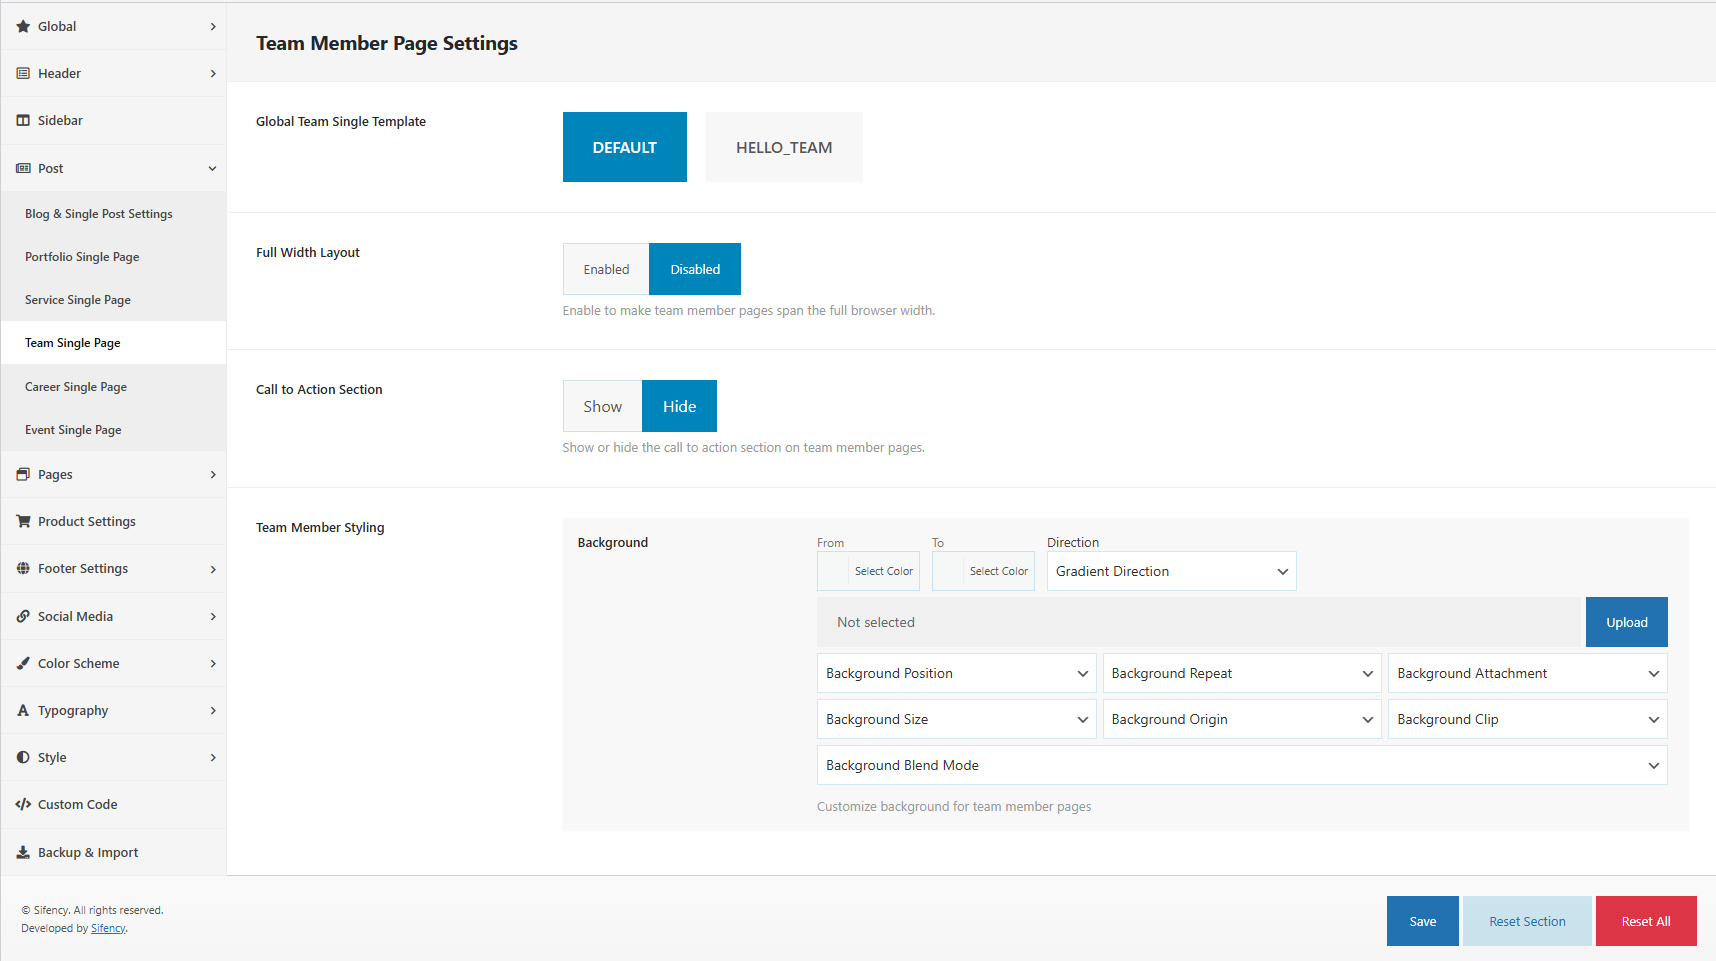The image size is (1716, 961).
Task: Click the Footer Settings globe icon
Action: click(x=23, y=569)
